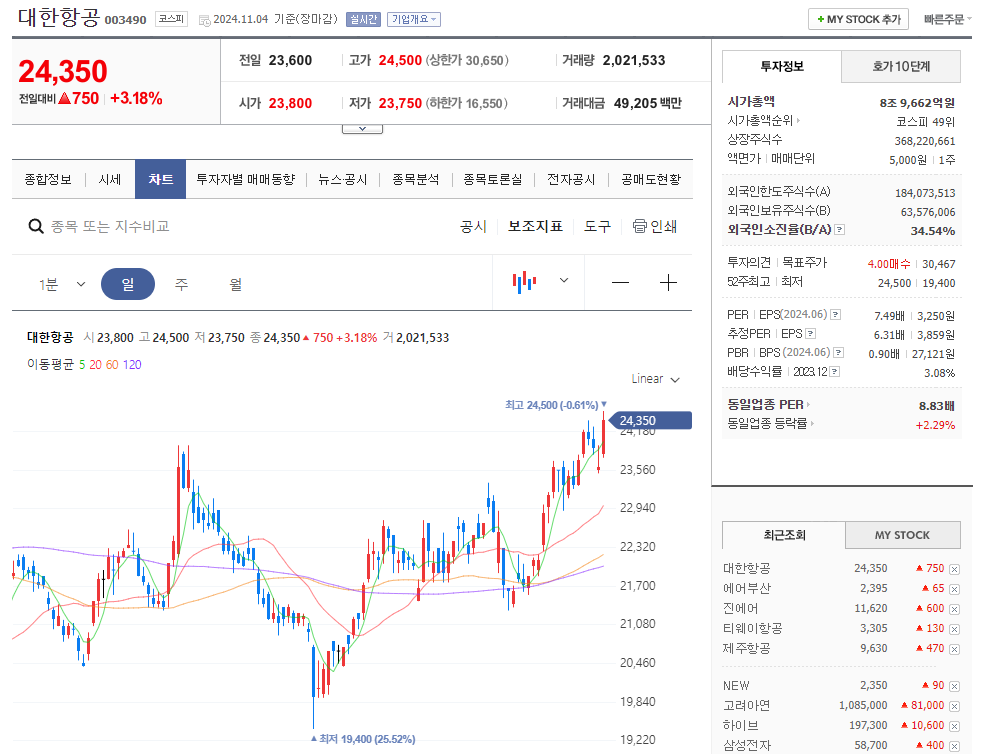
Task: Open chart type dropdown arrow
Action: pyautogui.click(x=564, y=280)
